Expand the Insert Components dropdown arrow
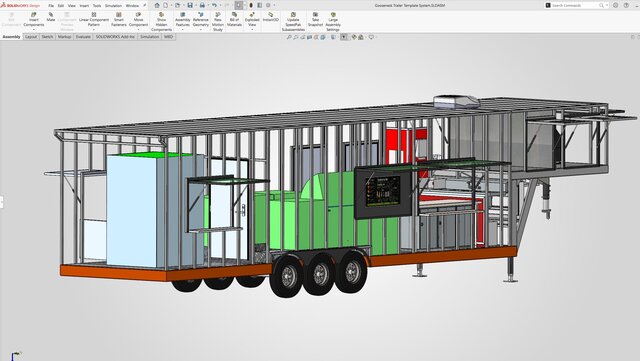 34,30
